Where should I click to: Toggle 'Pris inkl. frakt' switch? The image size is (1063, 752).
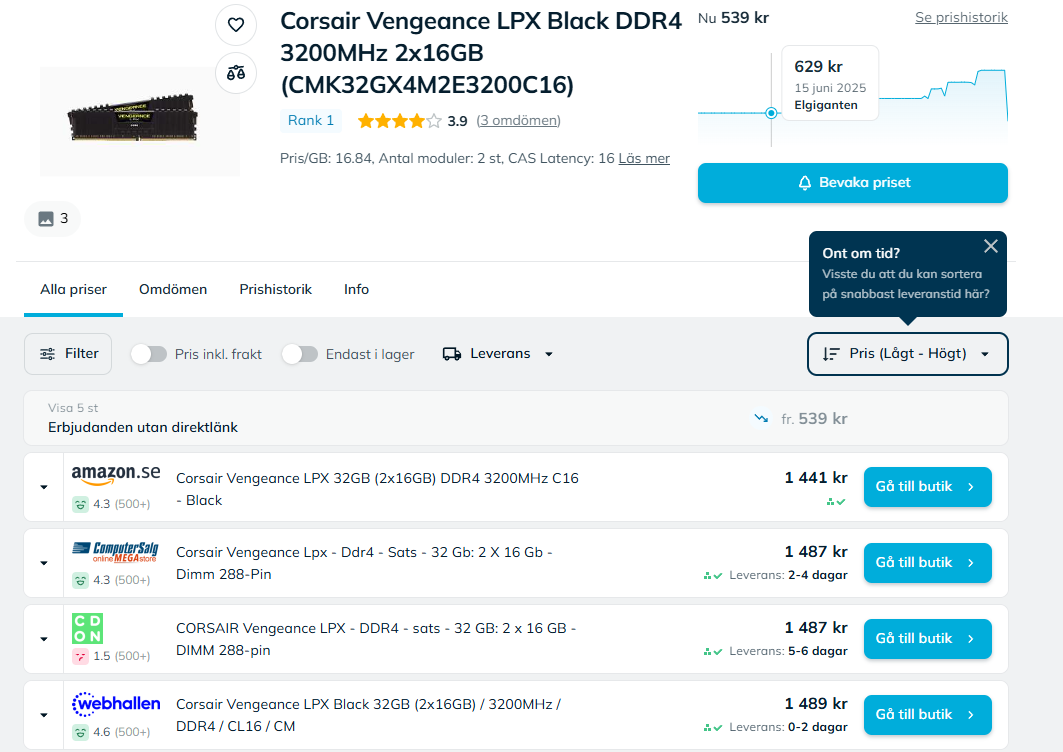[149, 354]
